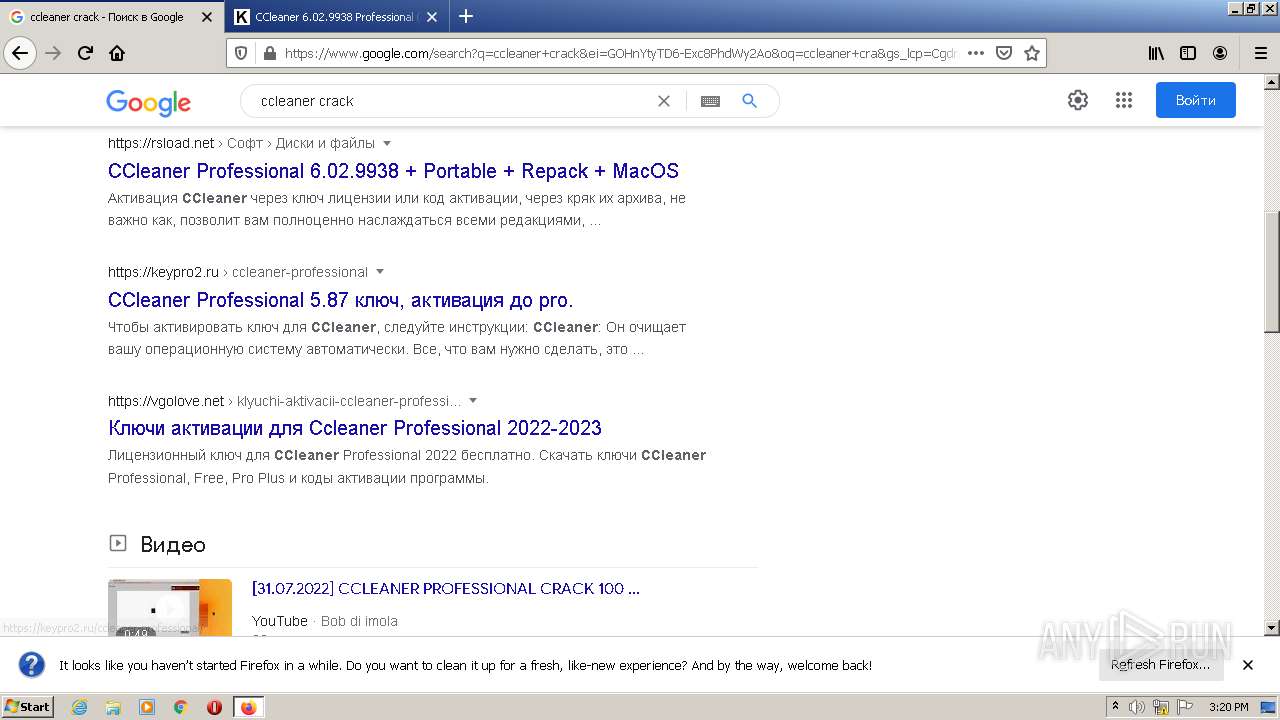Image resolution: width=1280 pixels, height=720 pixels.
Task: Open the YouTube CCLEANER PROFESSIONAL CRACK video link
Action: coord(446,589)
